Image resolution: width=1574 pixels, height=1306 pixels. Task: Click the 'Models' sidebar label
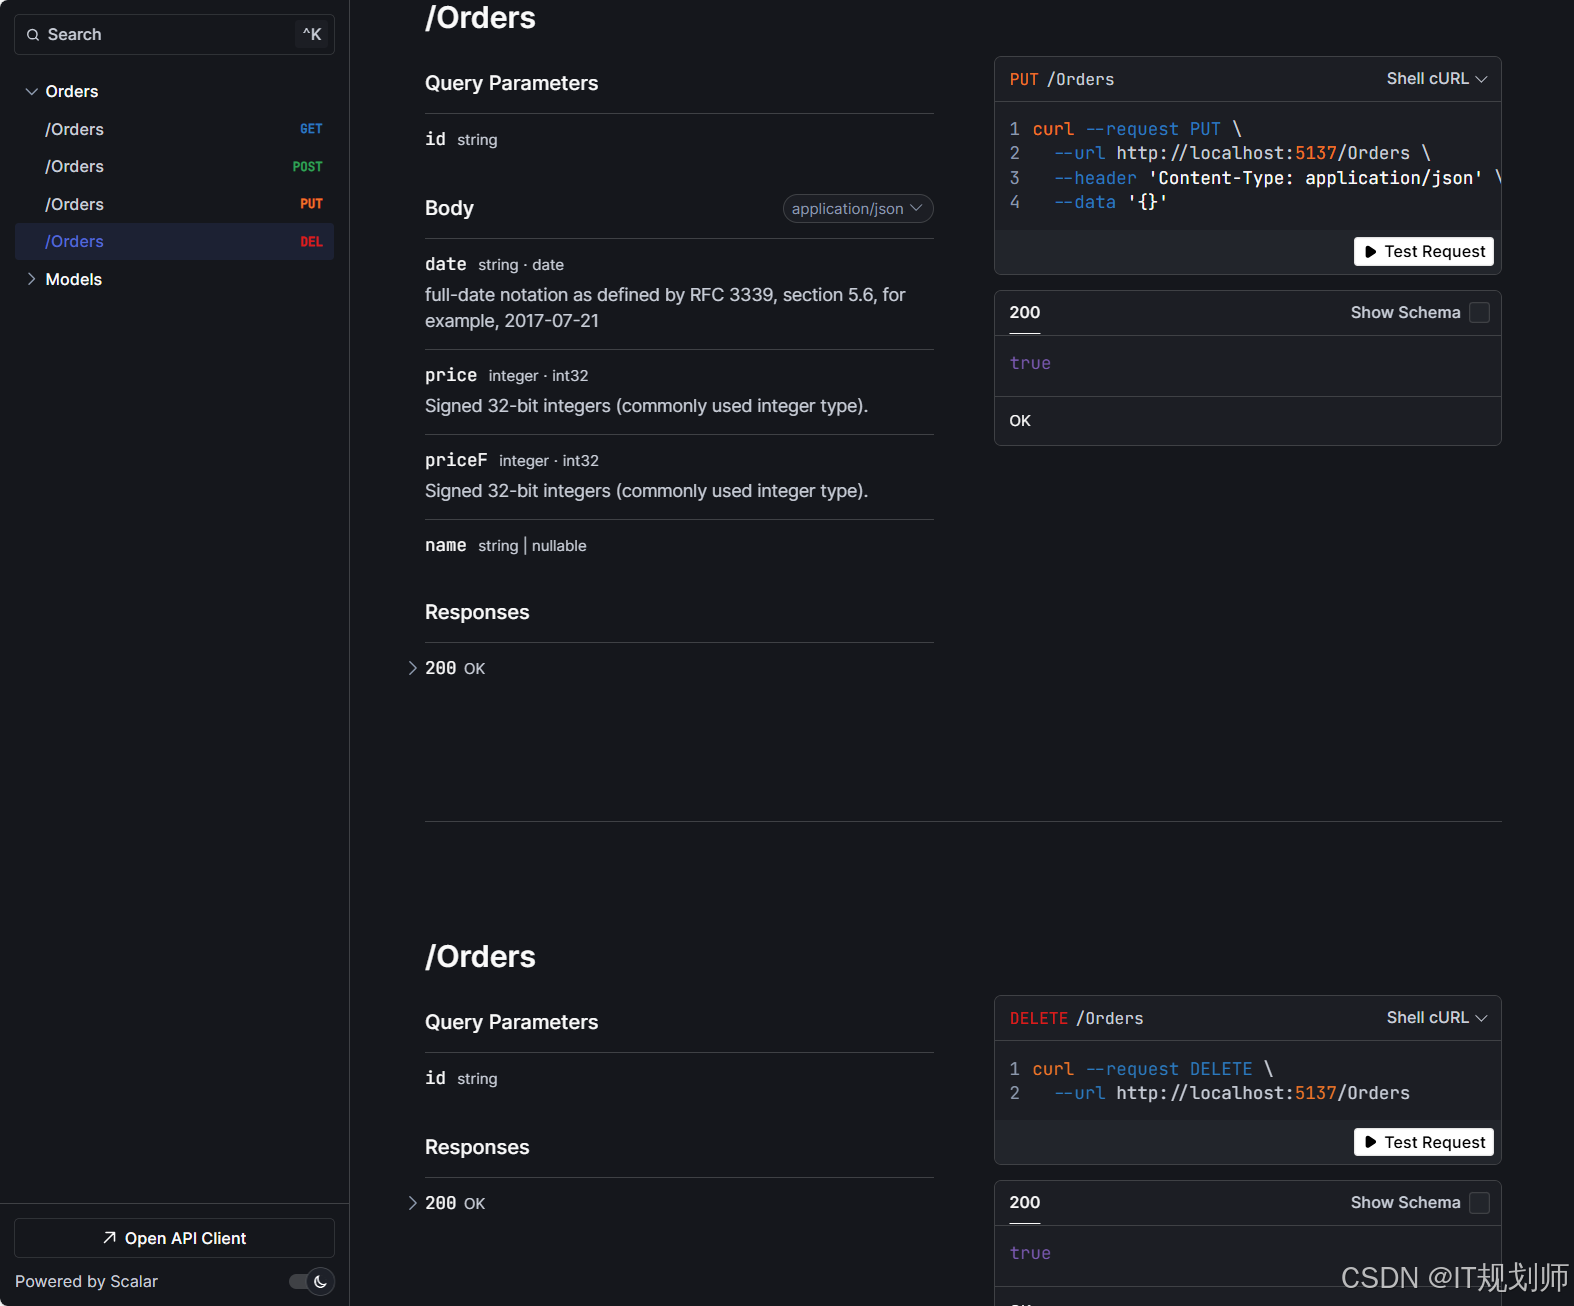74,279
